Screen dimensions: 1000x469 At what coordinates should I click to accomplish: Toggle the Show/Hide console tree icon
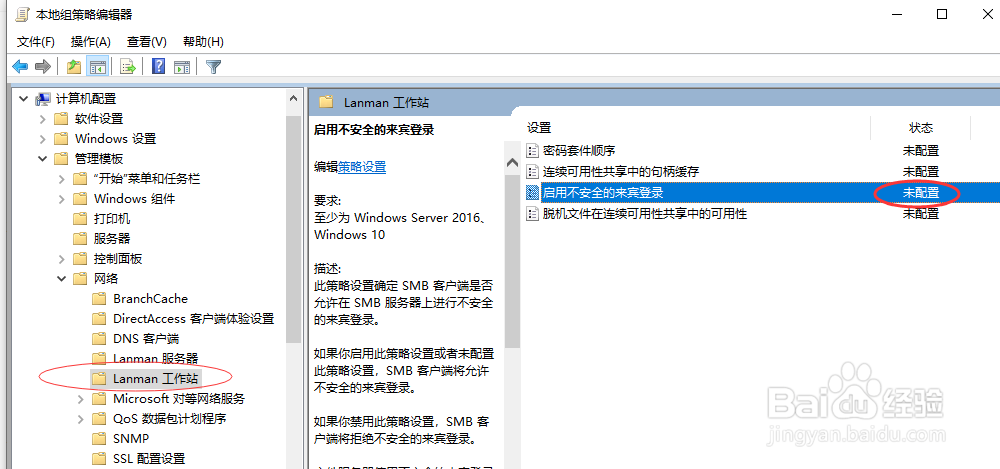click(x=98, y=66)
